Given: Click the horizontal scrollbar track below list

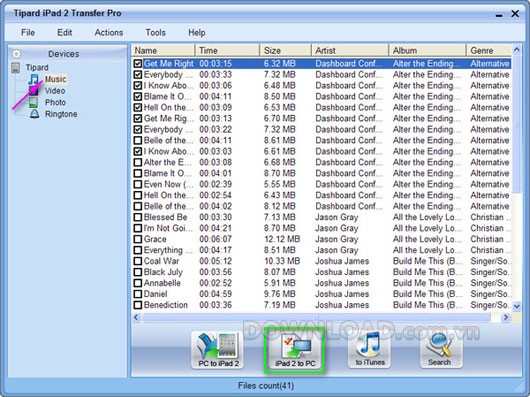Looking at the screenshot, I should pyautogui.click(x=317, y=317).
